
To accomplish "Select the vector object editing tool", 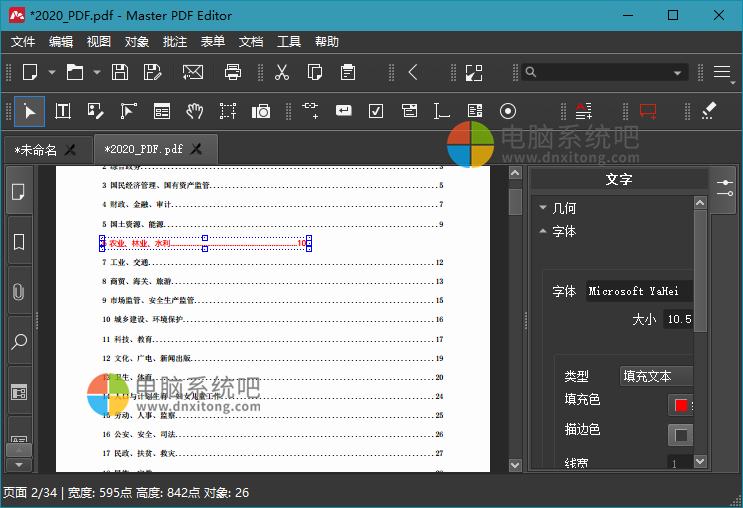I will (x=128, y=111).
